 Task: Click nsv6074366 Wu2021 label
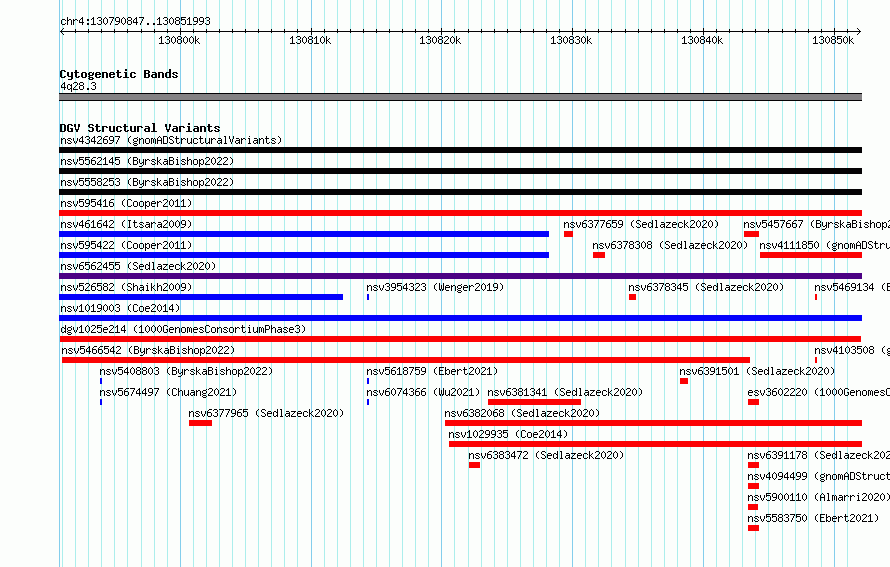click(423, 392)
